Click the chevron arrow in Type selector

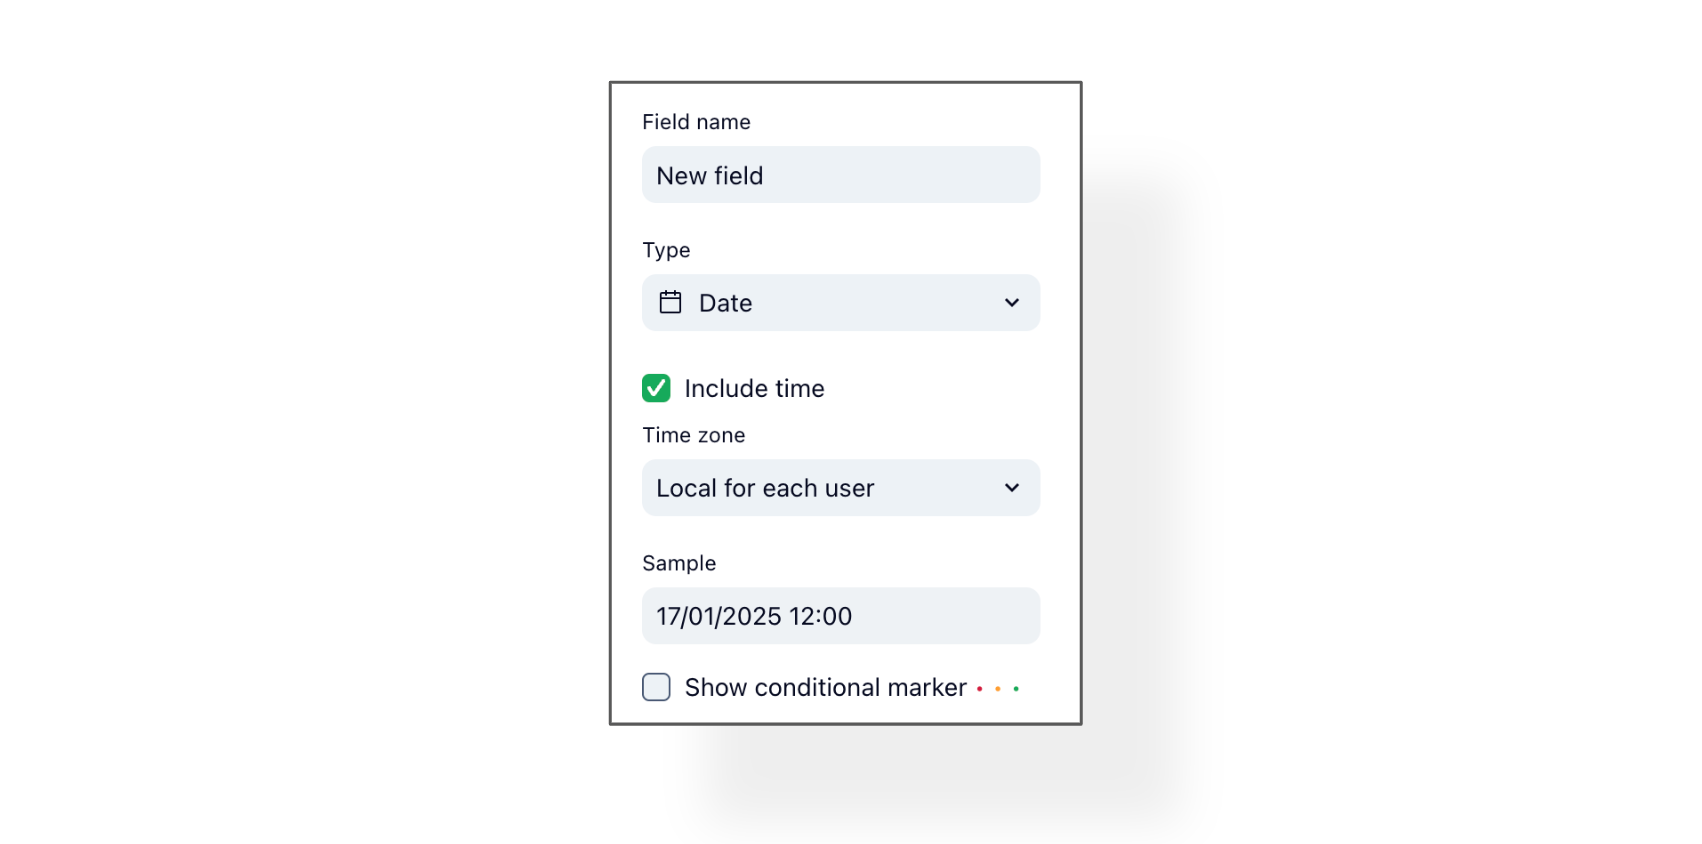pyautogui.click(x=1012, y=302)
